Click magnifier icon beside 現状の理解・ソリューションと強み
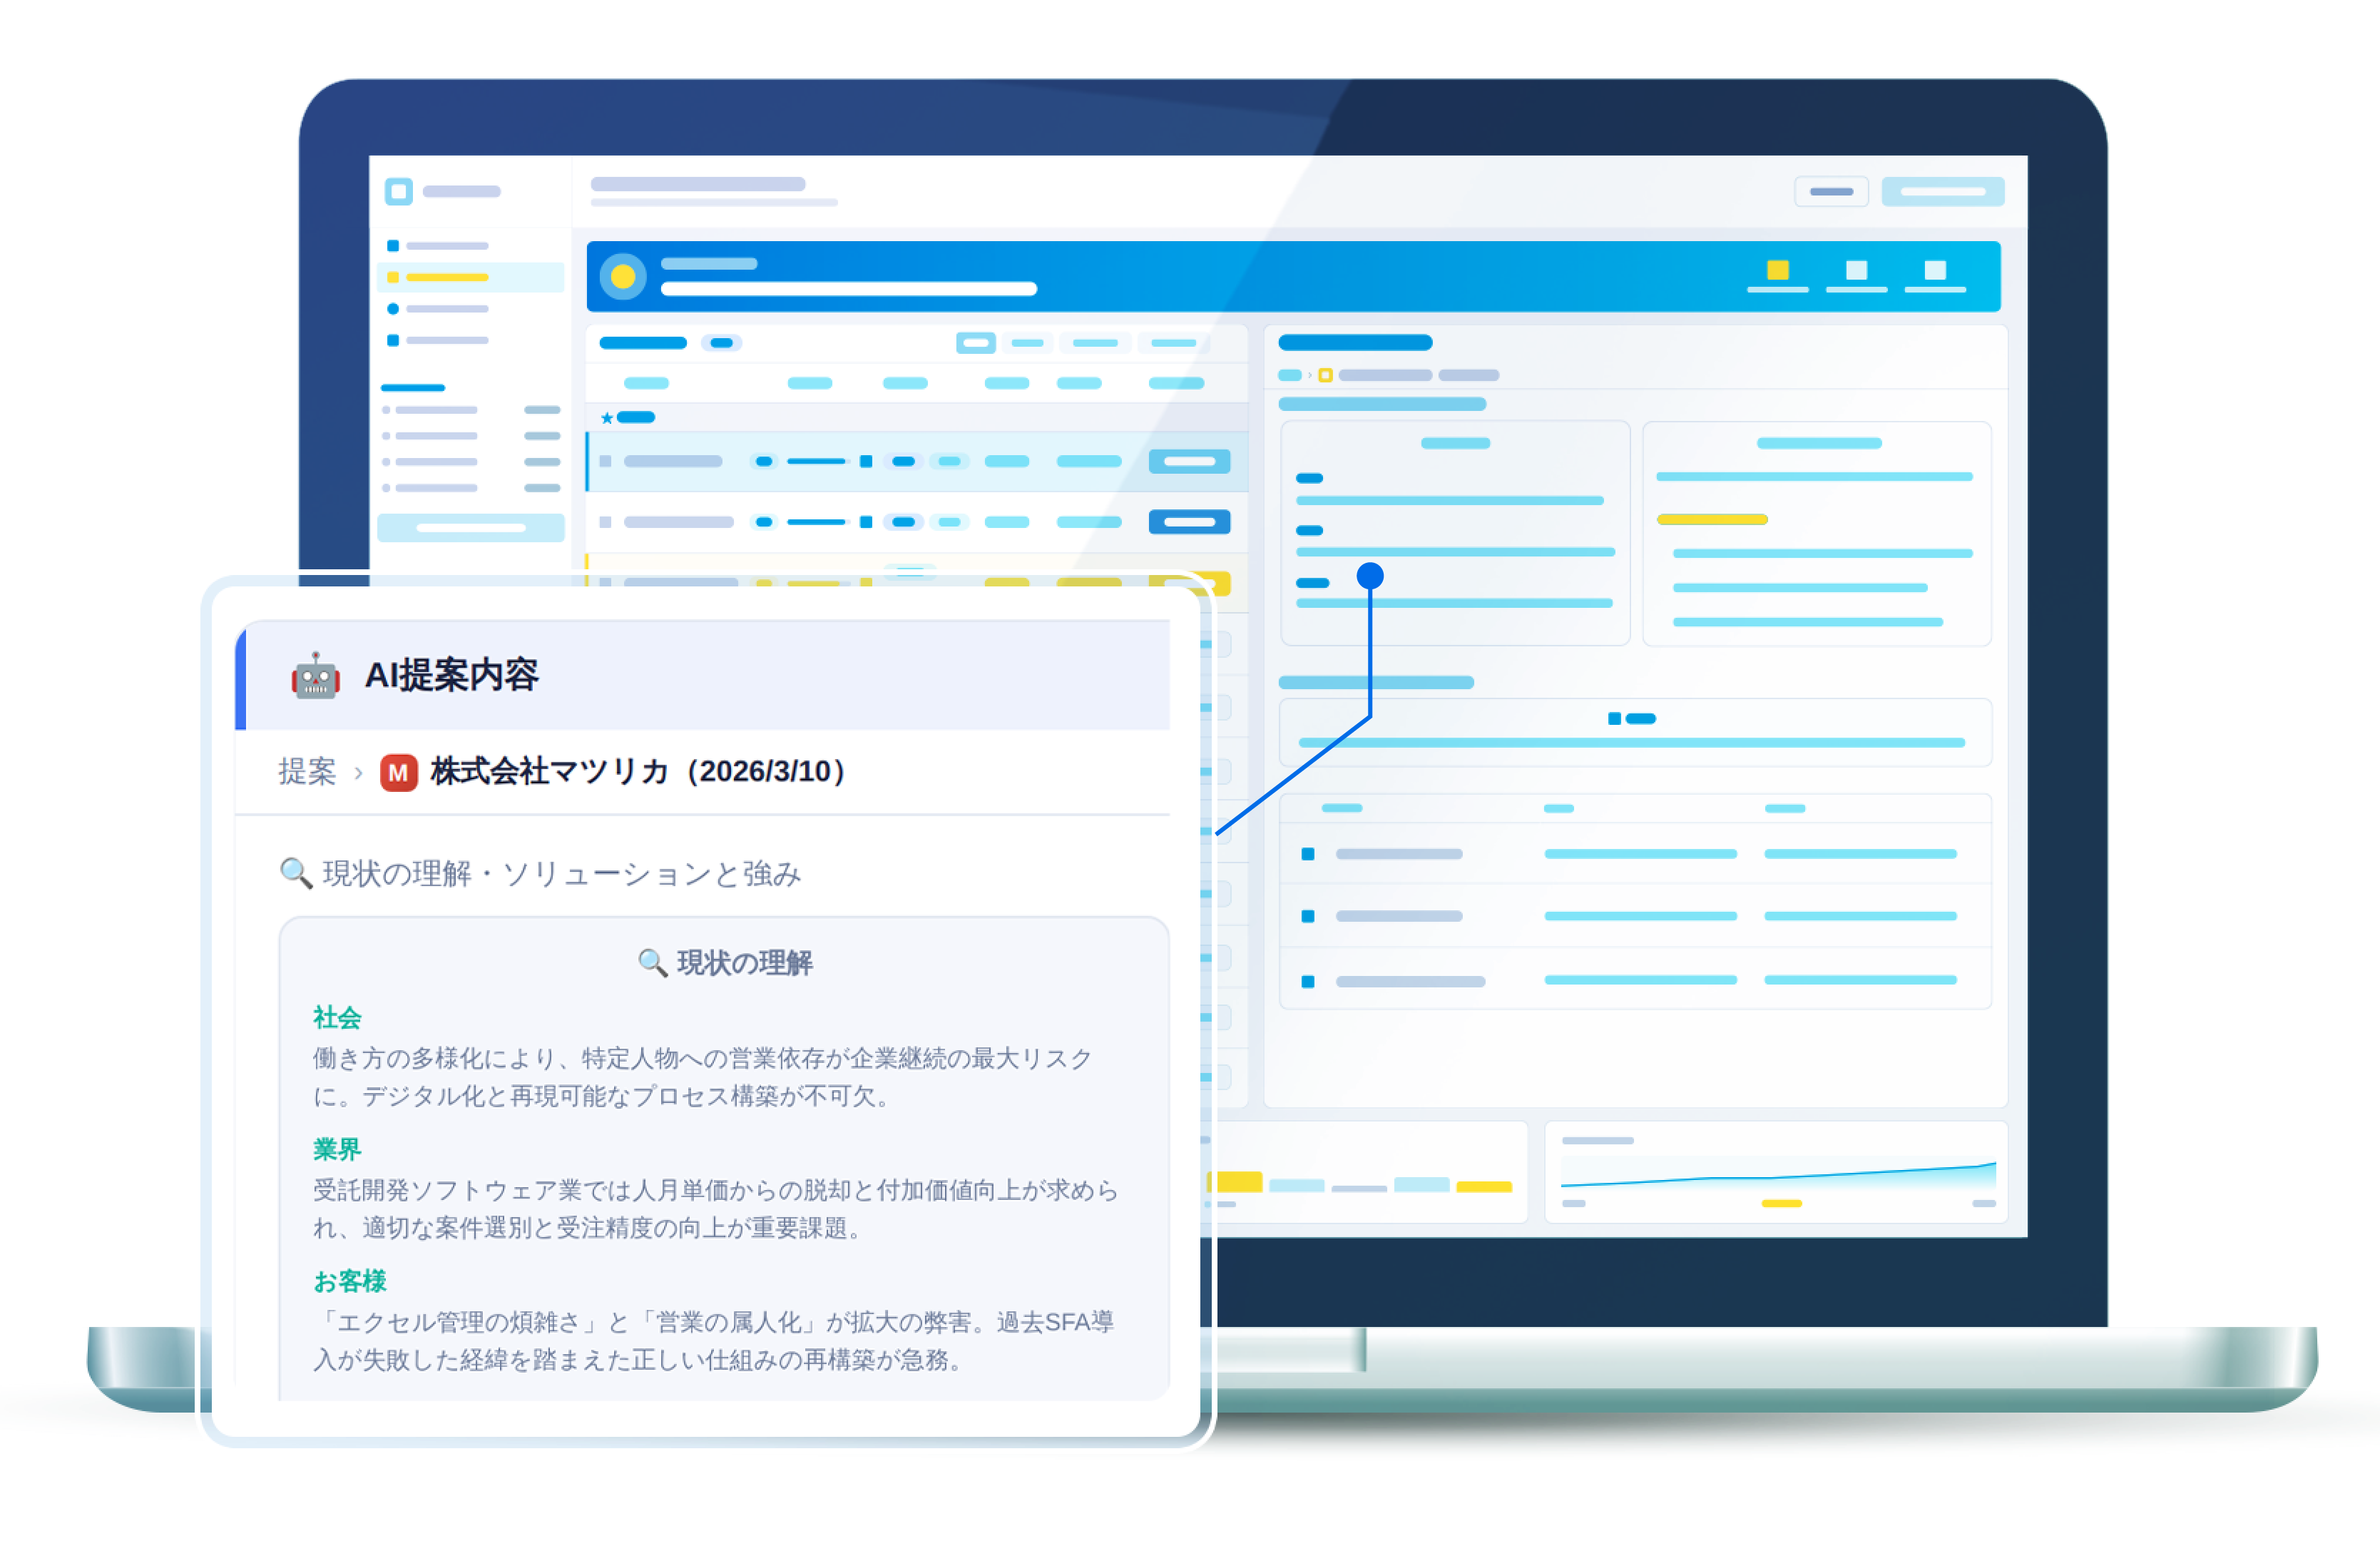The width and height of the screenshot is (2380, 1541). pyautogui.click(x=295, y=873)
